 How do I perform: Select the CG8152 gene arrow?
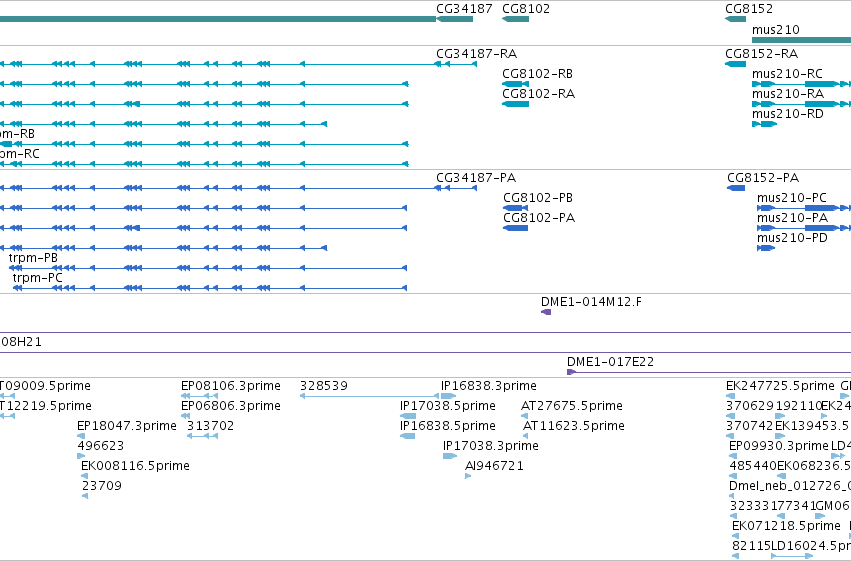pyautogui.click(x=735, y=19)
